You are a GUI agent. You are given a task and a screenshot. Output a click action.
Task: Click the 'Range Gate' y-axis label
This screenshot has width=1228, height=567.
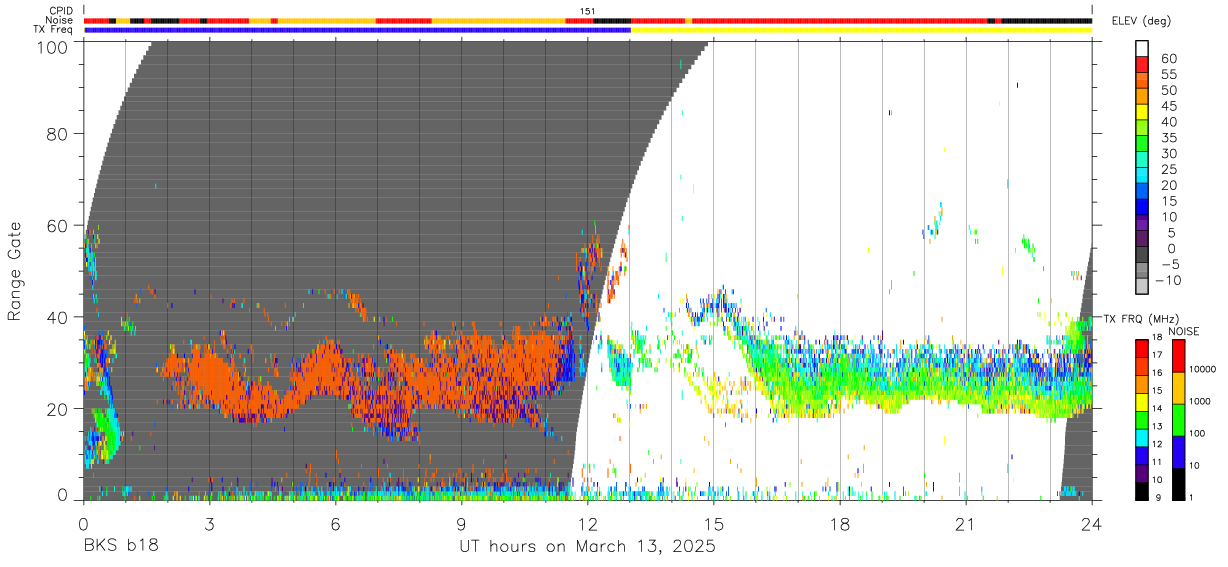[15, 271]
